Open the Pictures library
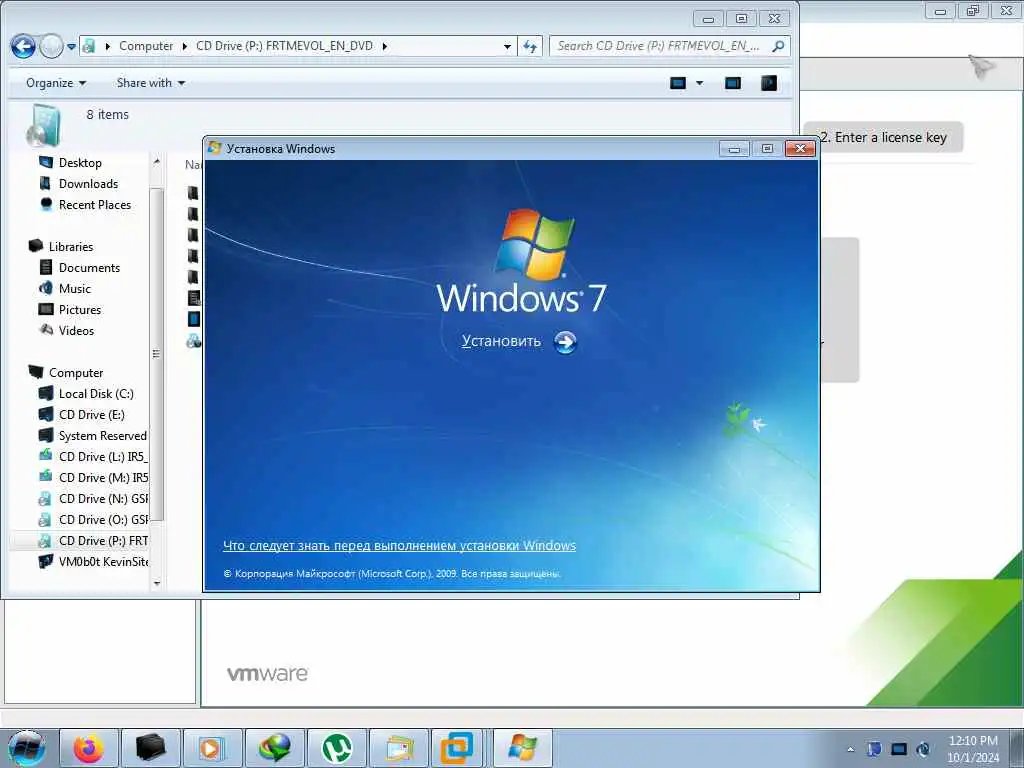 80,310
